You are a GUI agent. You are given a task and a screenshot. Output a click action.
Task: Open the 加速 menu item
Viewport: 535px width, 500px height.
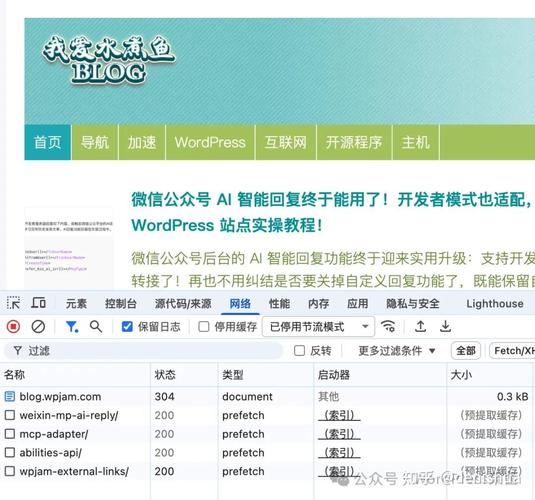click(142, 142)
